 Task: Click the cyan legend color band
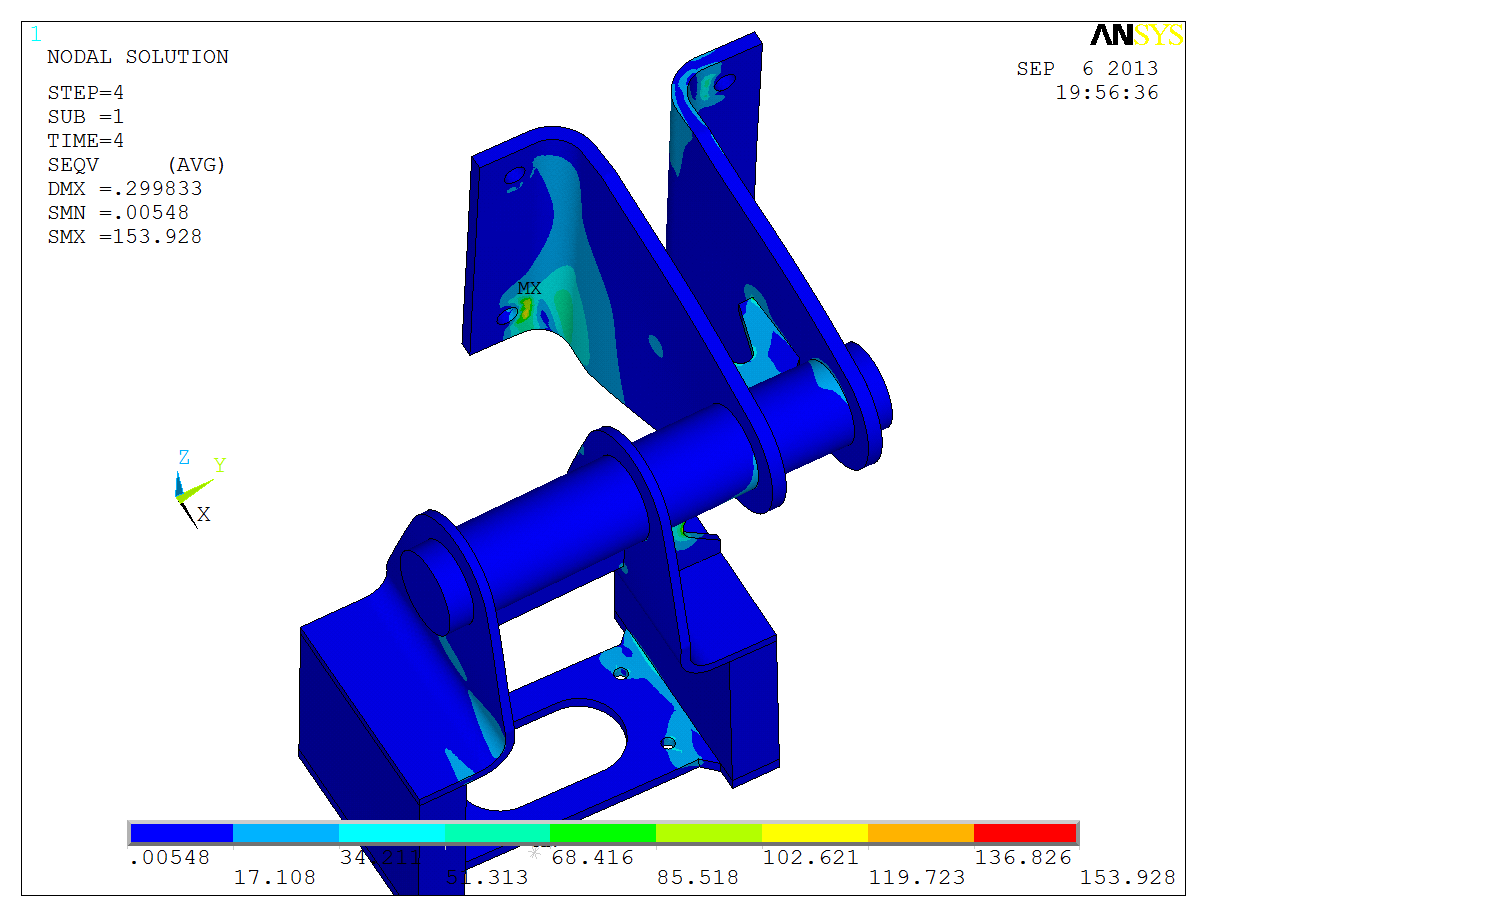[x=392, y=833]
